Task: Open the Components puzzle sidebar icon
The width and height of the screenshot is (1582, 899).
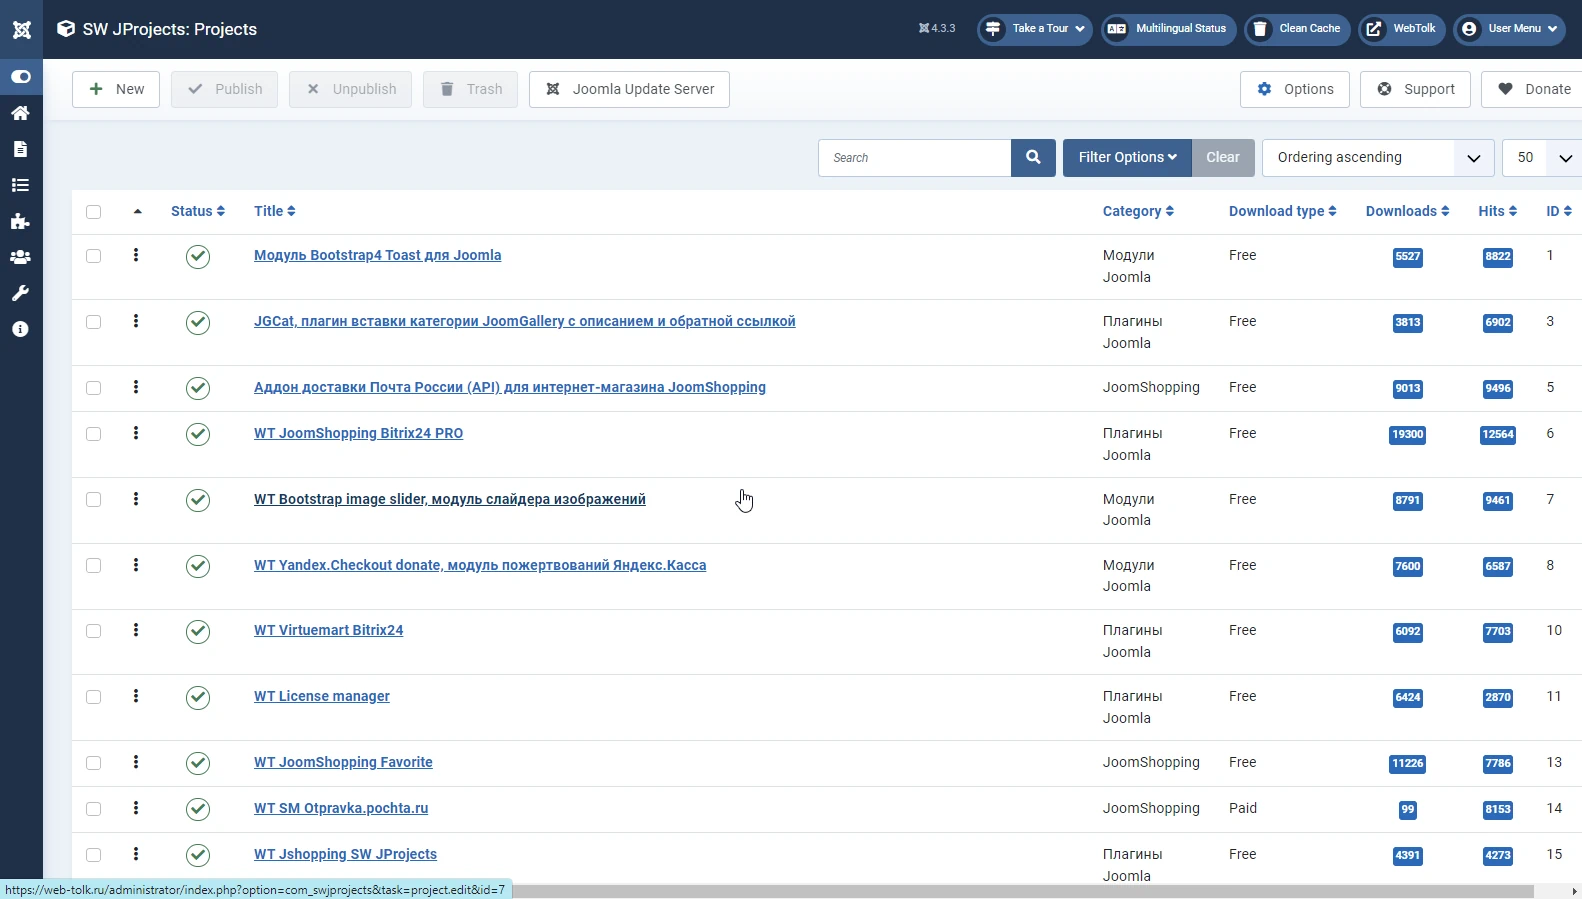Action: point(20,221)
